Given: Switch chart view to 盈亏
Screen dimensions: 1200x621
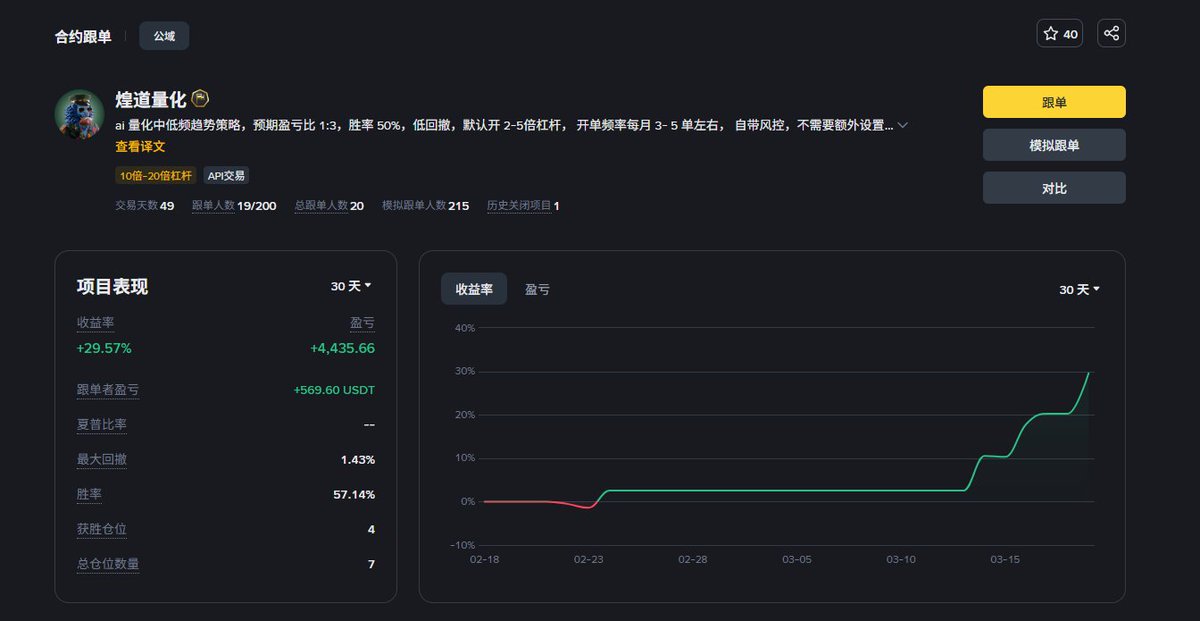Looking at the screenshot, I should point(537,289).
